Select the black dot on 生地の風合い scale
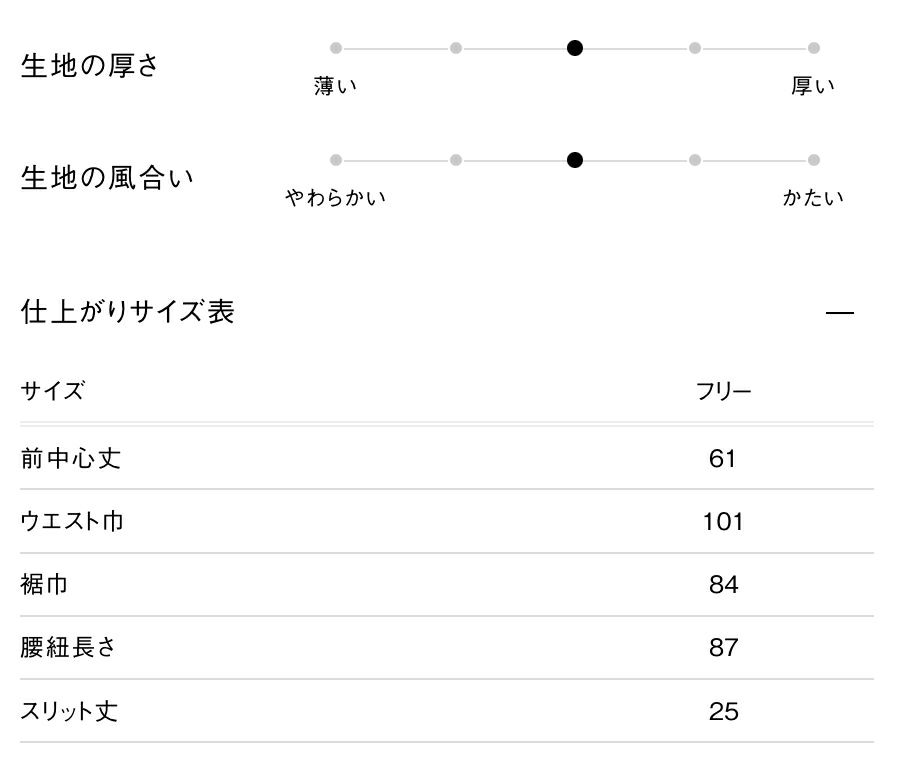The height and width of the screenshot is (766, 898). pos(575,160)
